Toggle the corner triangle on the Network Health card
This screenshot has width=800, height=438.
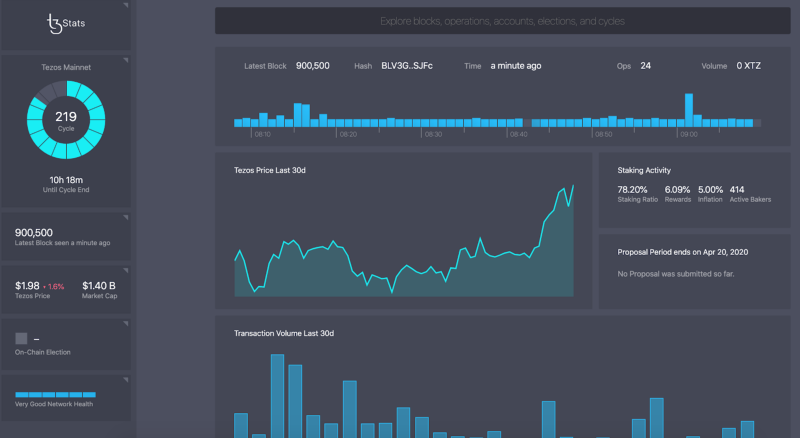coord(126,380)
